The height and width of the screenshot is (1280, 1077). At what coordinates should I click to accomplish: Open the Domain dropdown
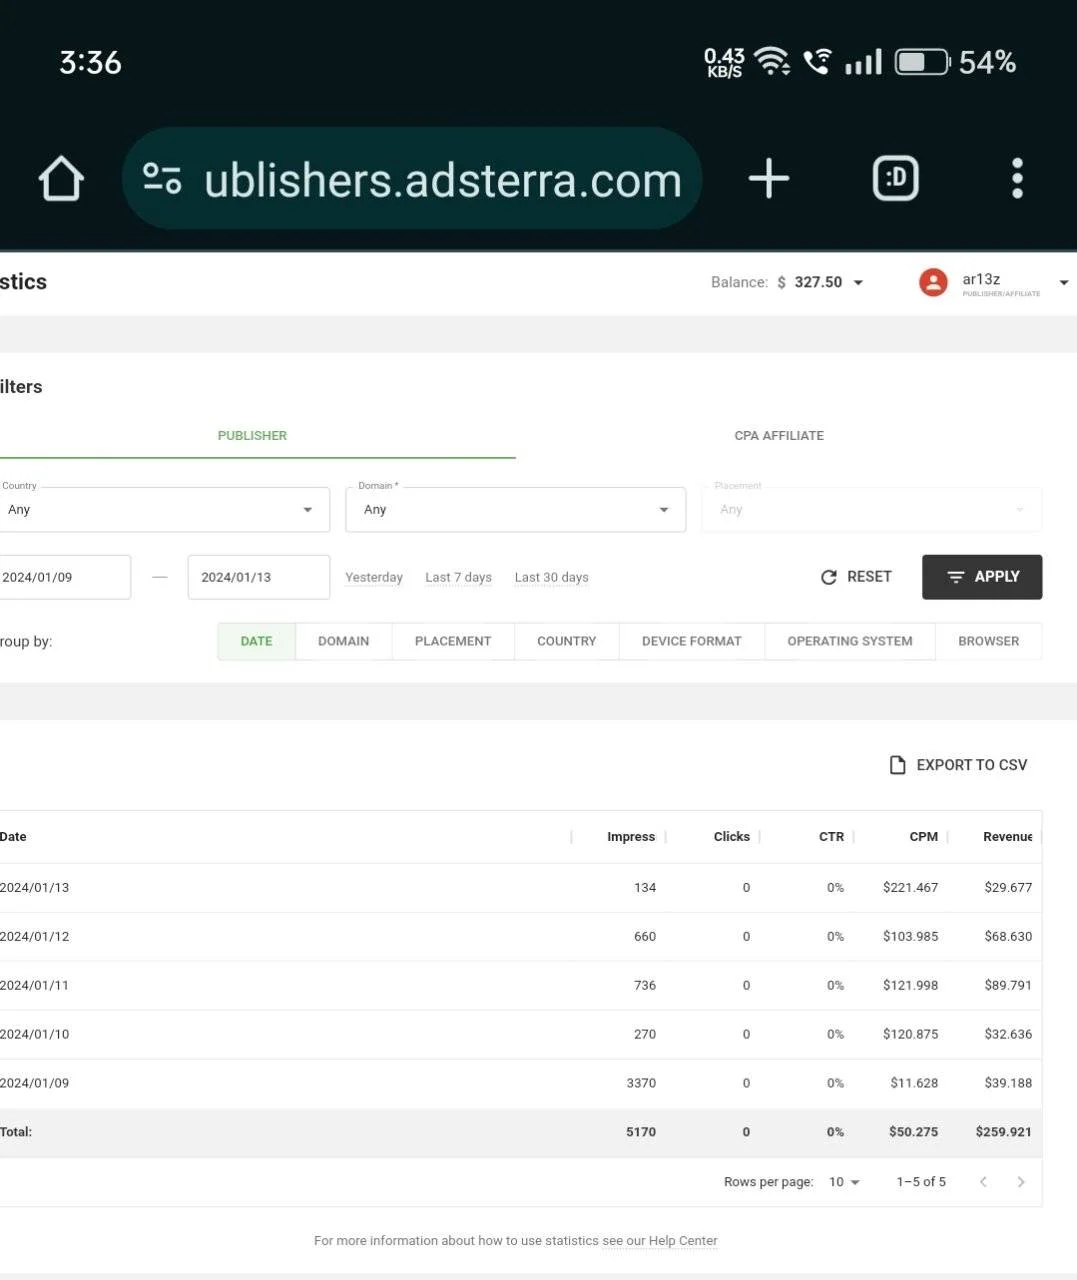point(516,510)
